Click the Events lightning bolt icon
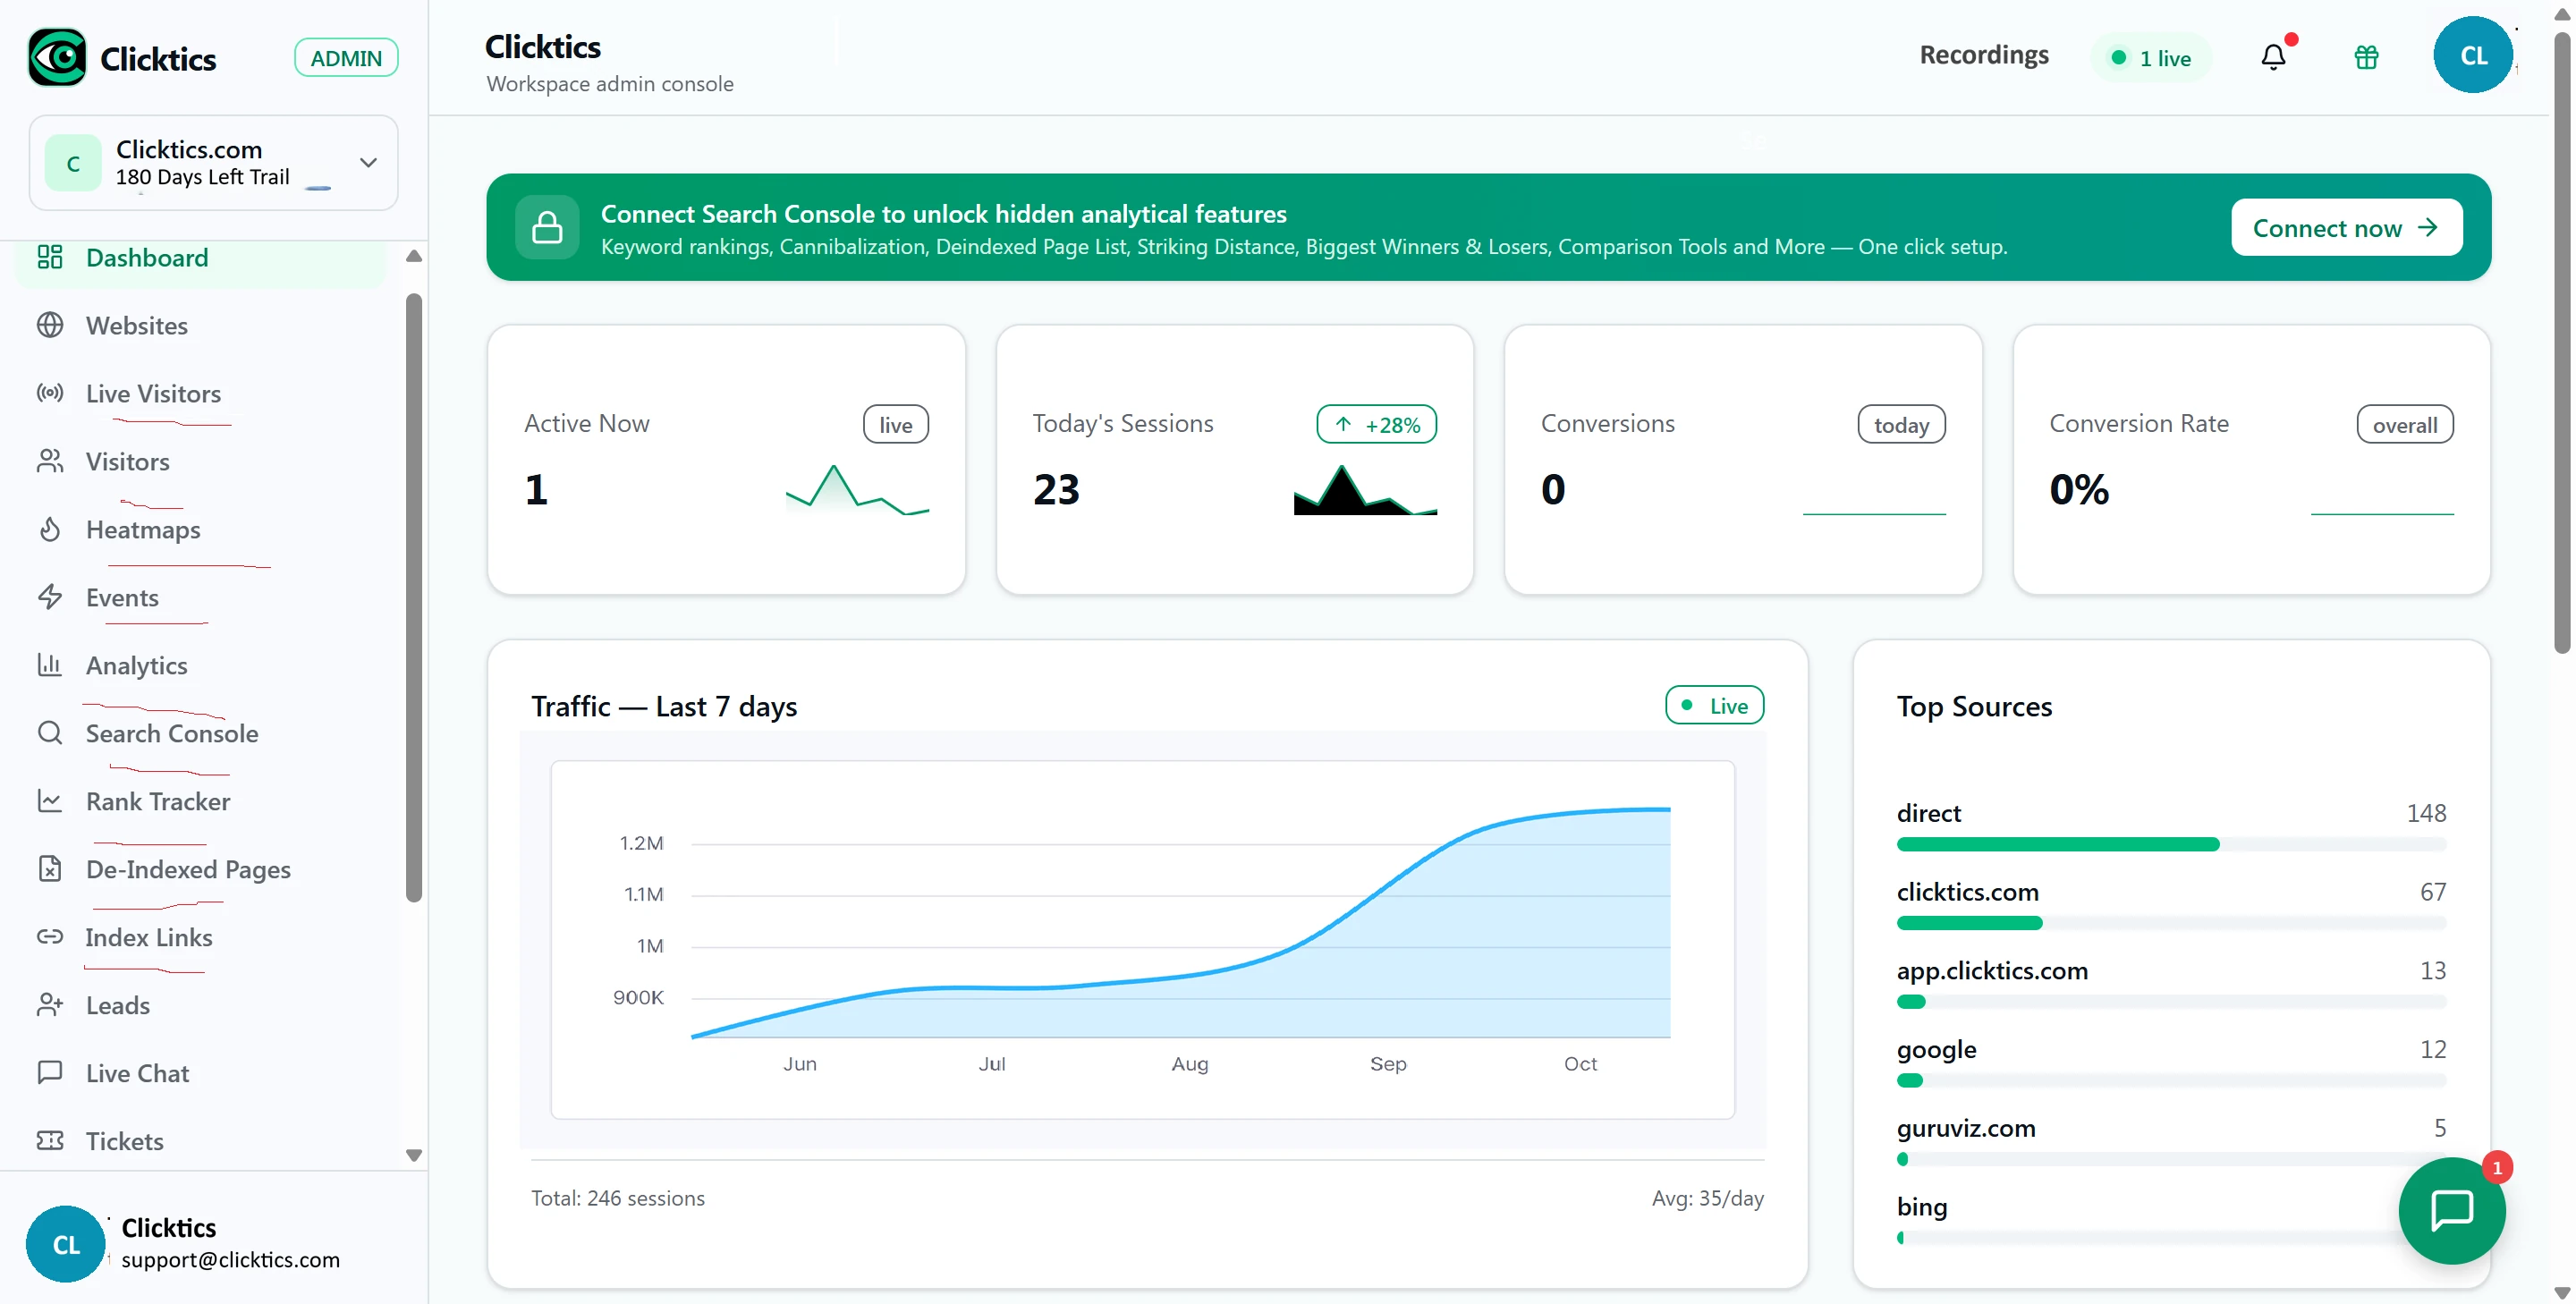The image size is (2576, 1304). [50, 597]
